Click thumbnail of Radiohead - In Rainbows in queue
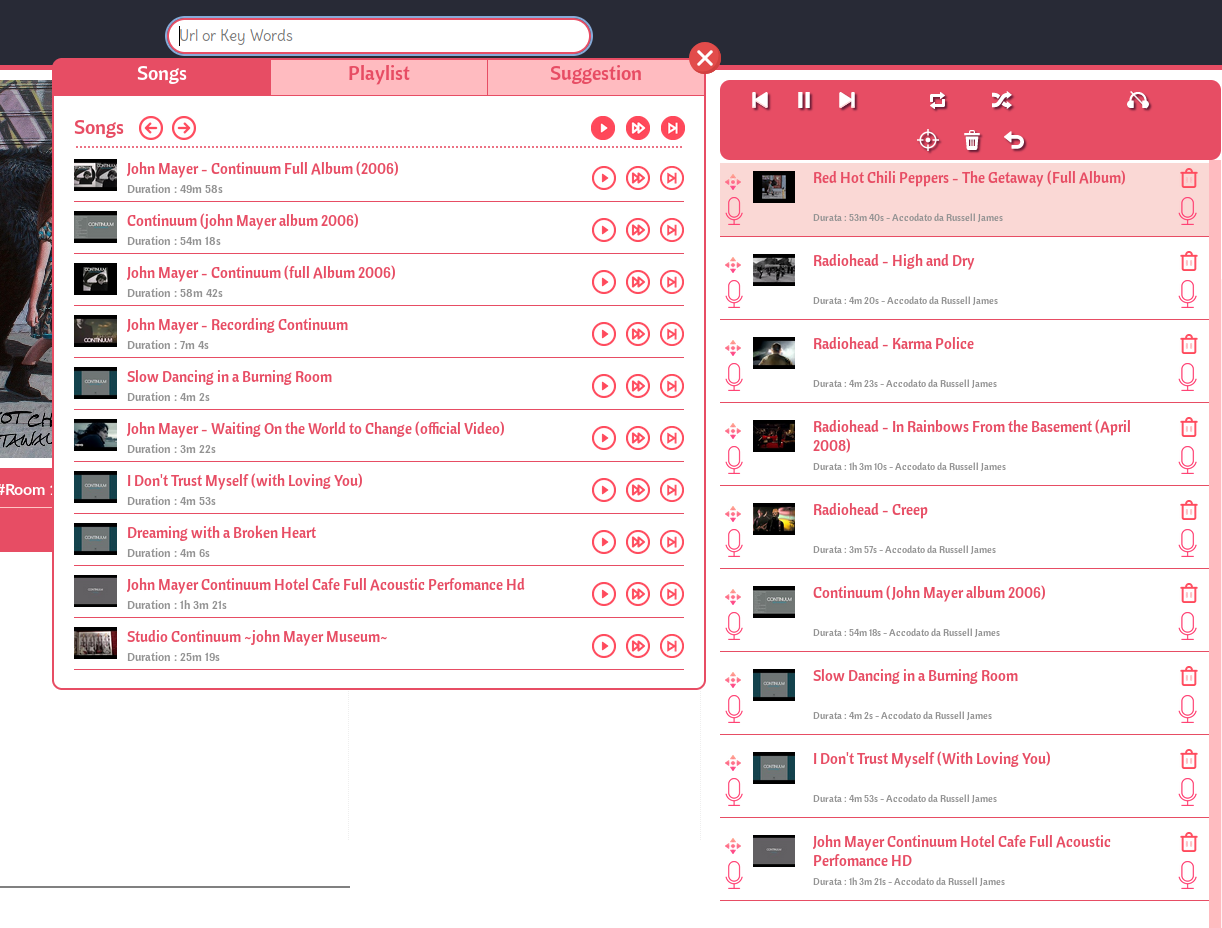The height and width of the screenshot is (928, 1222). click(774, 436)
